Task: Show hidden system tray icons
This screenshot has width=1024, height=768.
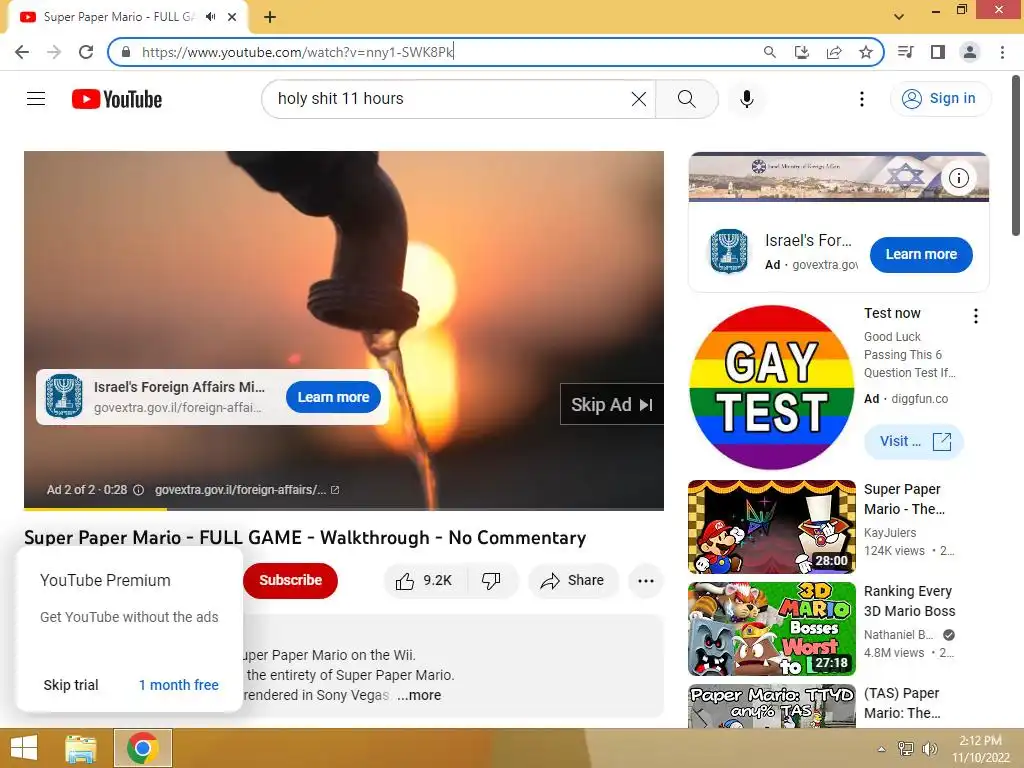Action: (x=881, y=749)
